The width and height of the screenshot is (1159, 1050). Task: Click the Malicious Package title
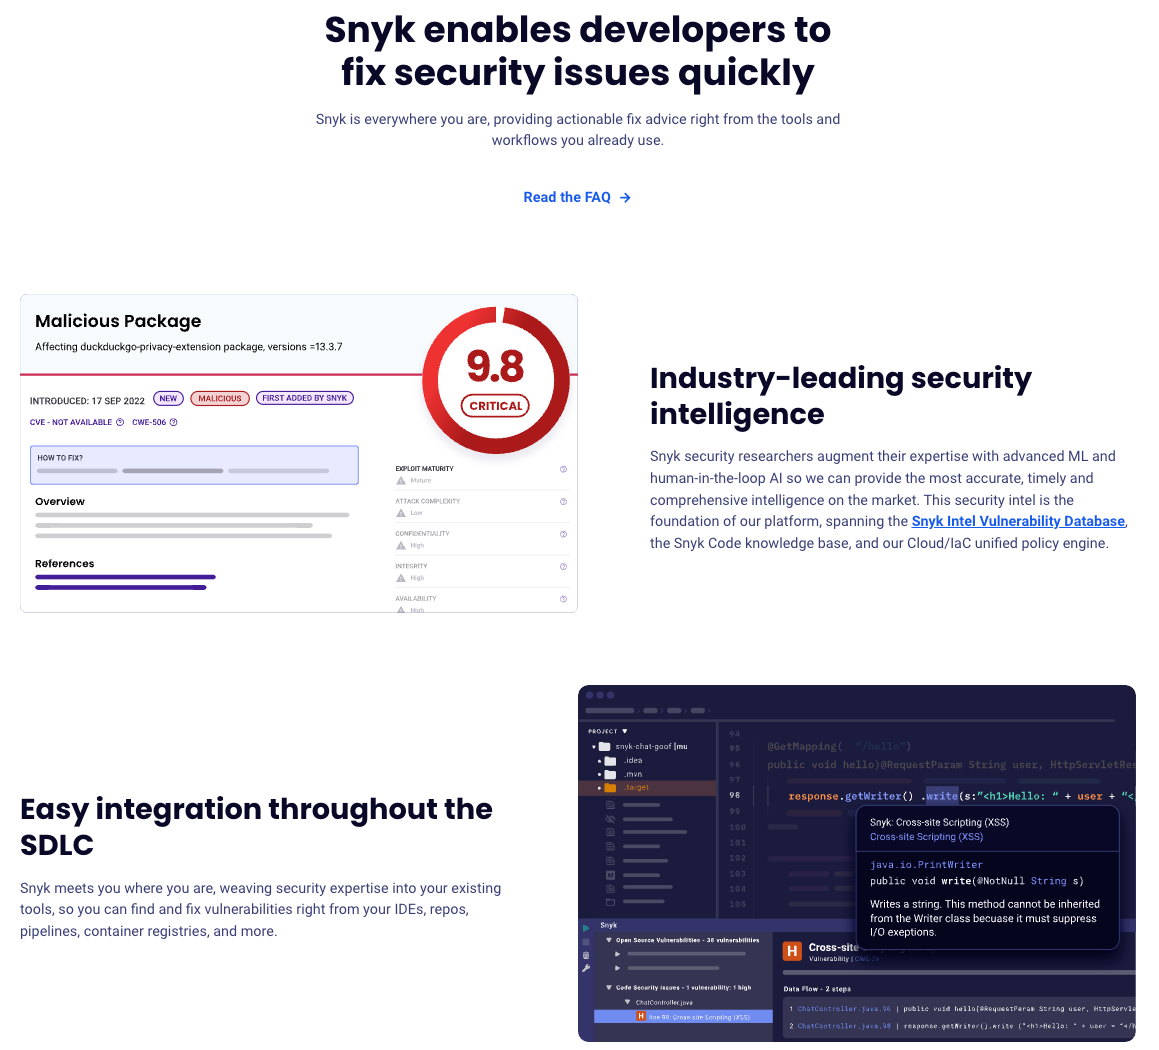point(118,321)
